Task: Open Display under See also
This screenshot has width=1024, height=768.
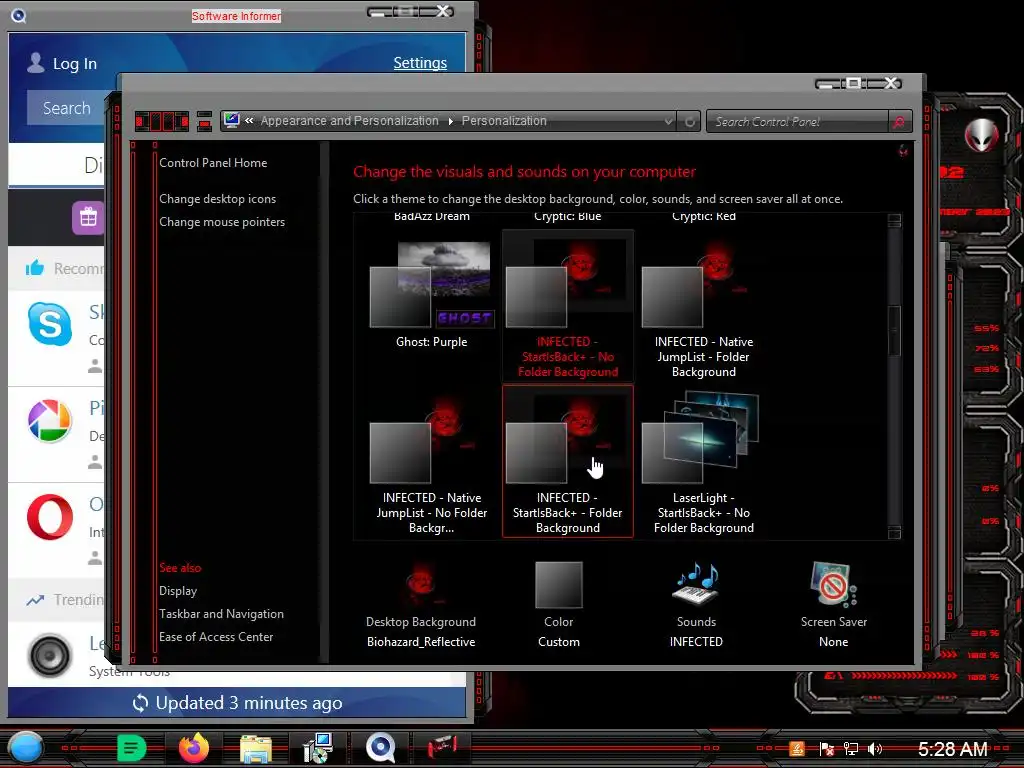Action: [x=178, y=590]
